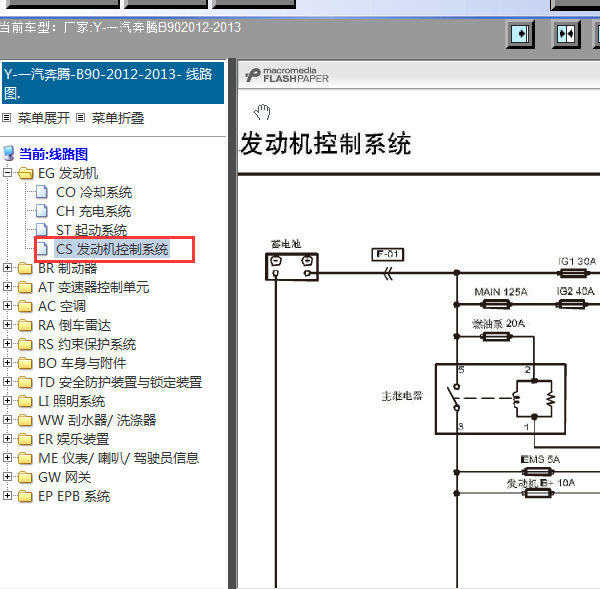Expand the AC 空调 node

[7, 305]
